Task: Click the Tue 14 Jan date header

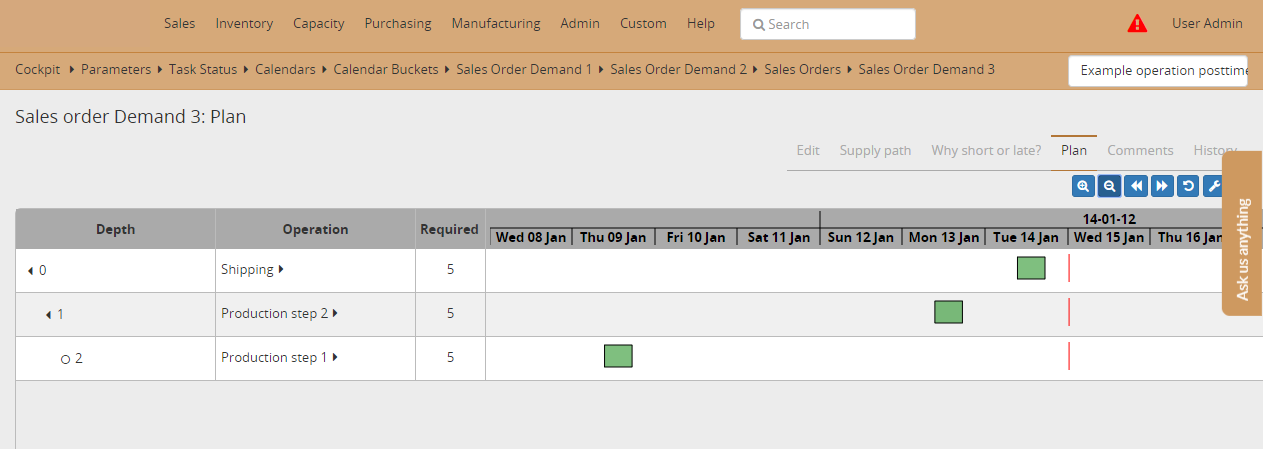Action: click(x=1026, y=237)
